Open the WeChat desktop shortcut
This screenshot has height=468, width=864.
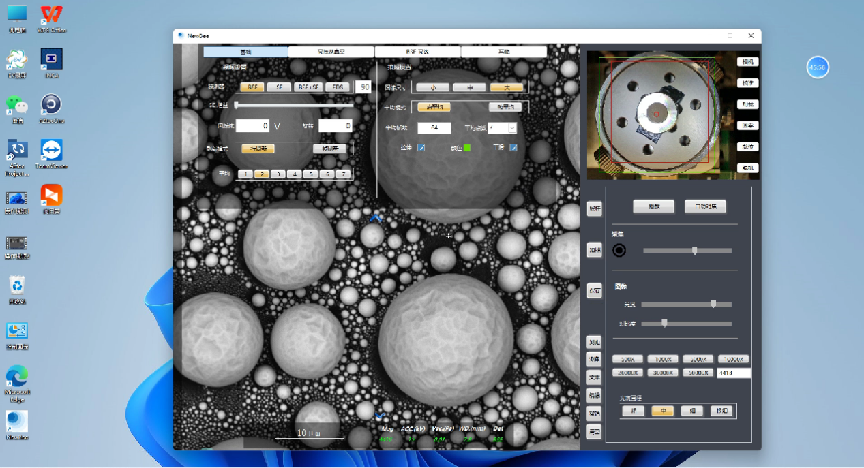coord(17,106)
